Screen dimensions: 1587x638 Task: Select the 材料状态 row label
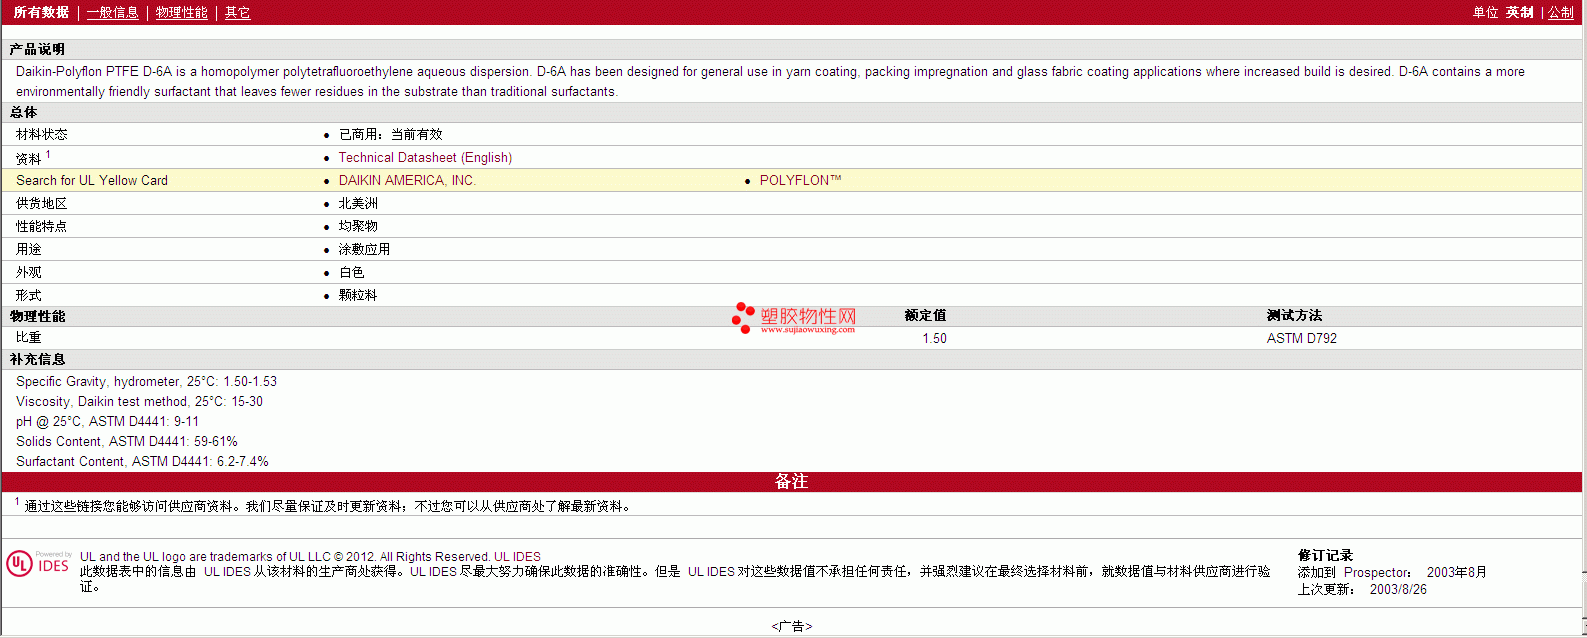coord(42,135)
